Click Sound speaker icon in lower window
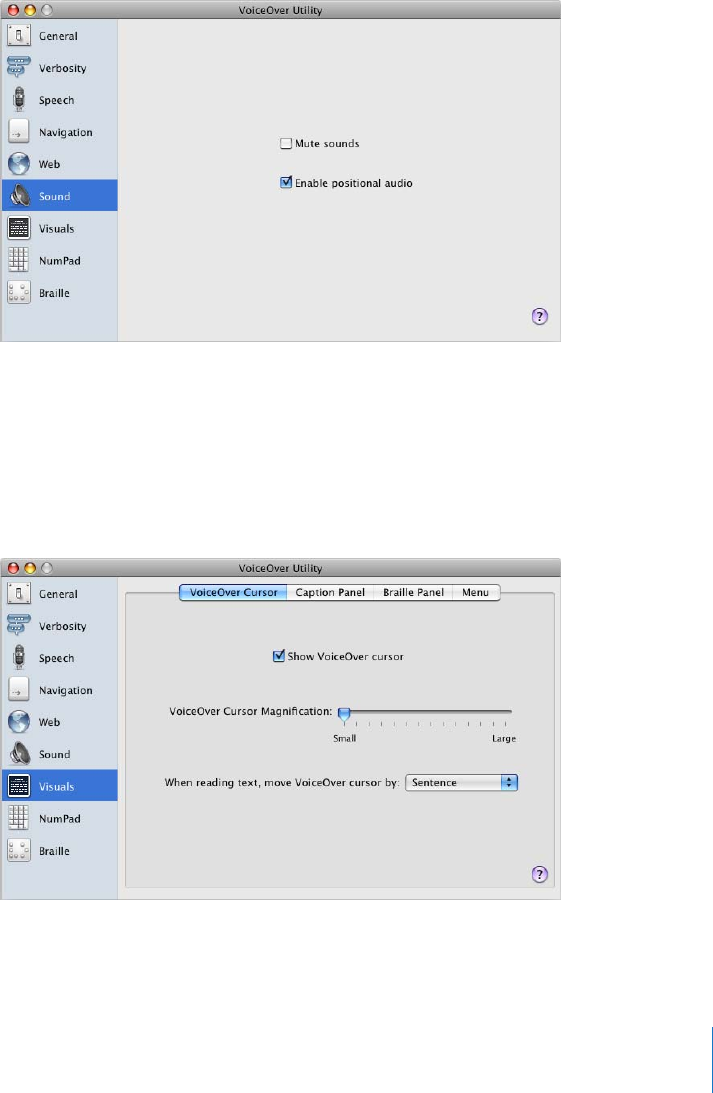 point(19,754)
